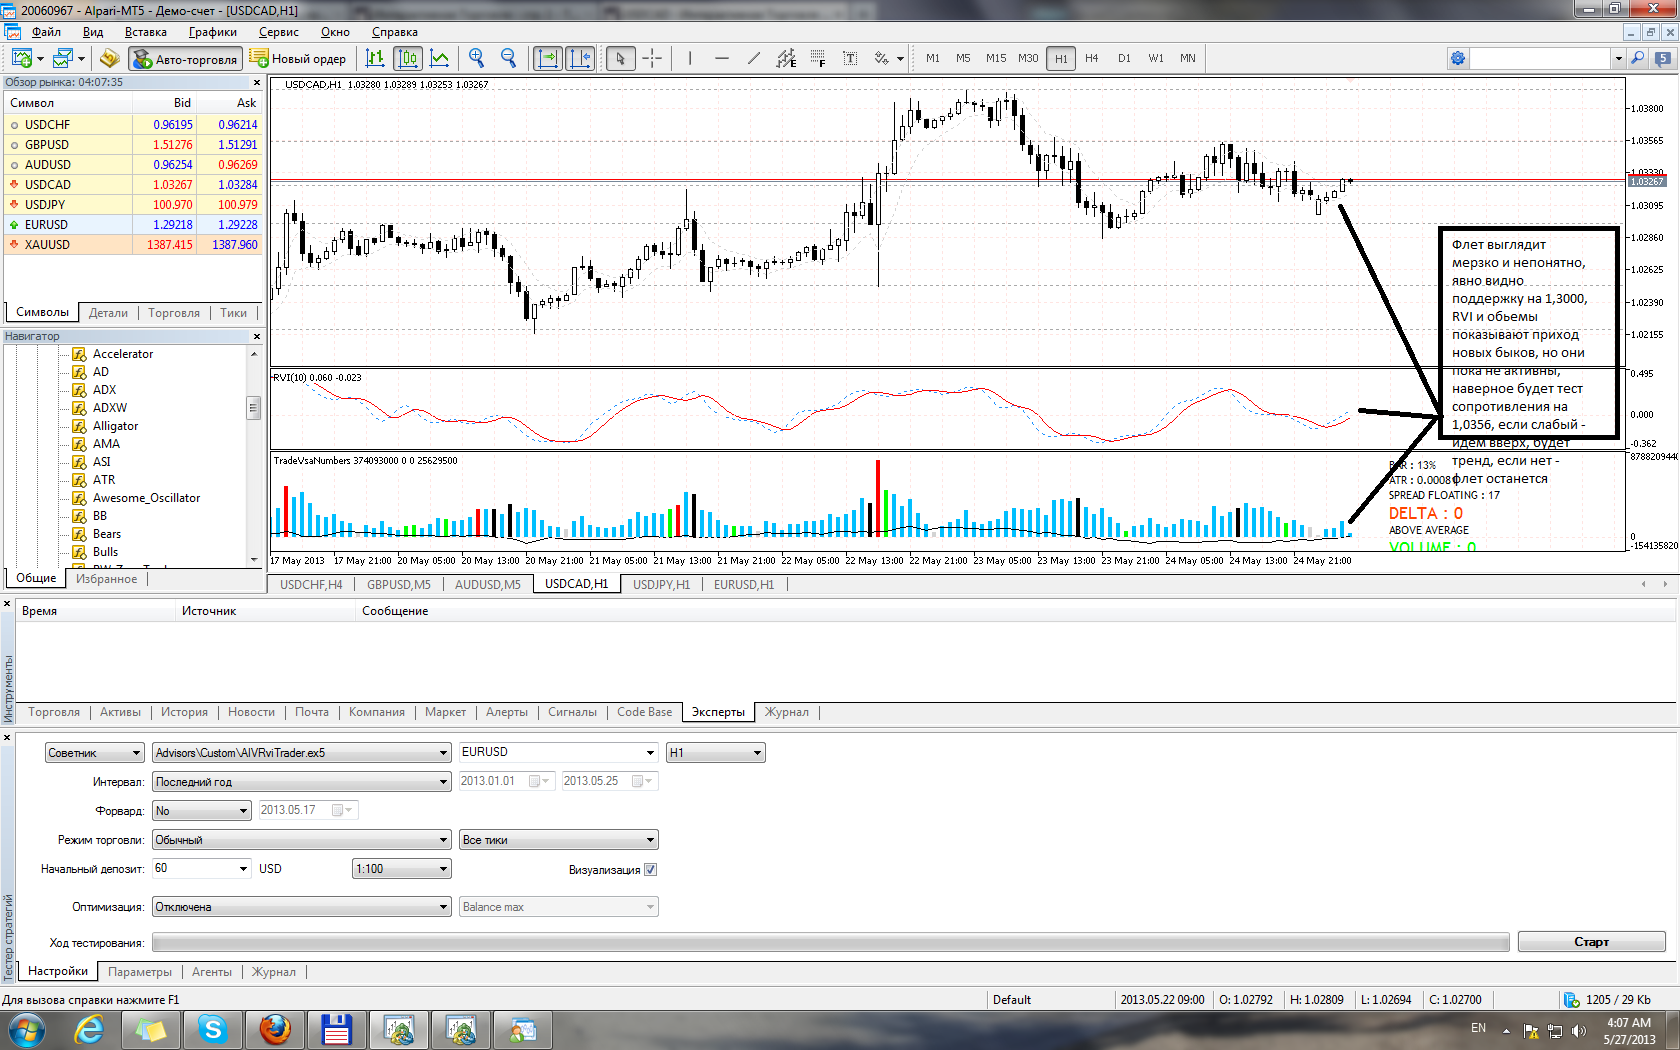Select the Fibonacci retracement tool
This screenshot has height=1050, width=1680.
pyautogui.click(x=818, y=58)
